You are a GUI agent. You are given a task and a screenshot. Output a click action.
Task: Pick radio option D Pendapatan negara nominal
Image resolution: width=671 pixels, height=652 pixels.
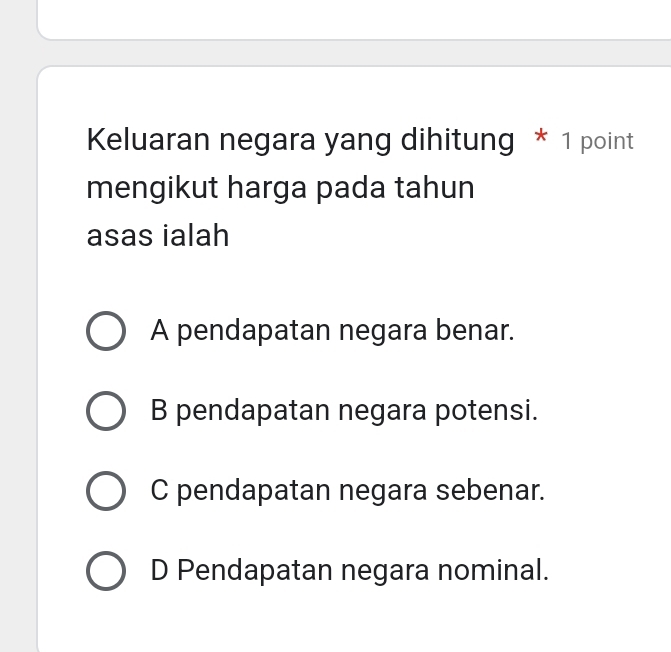coord(106,573)
